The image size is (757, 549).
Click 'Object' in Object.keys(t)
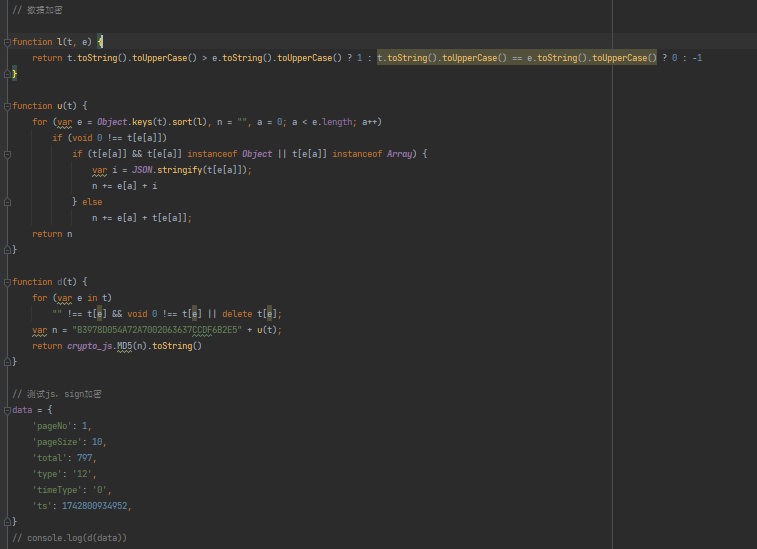pyautogui.click(x=112, y=122)
